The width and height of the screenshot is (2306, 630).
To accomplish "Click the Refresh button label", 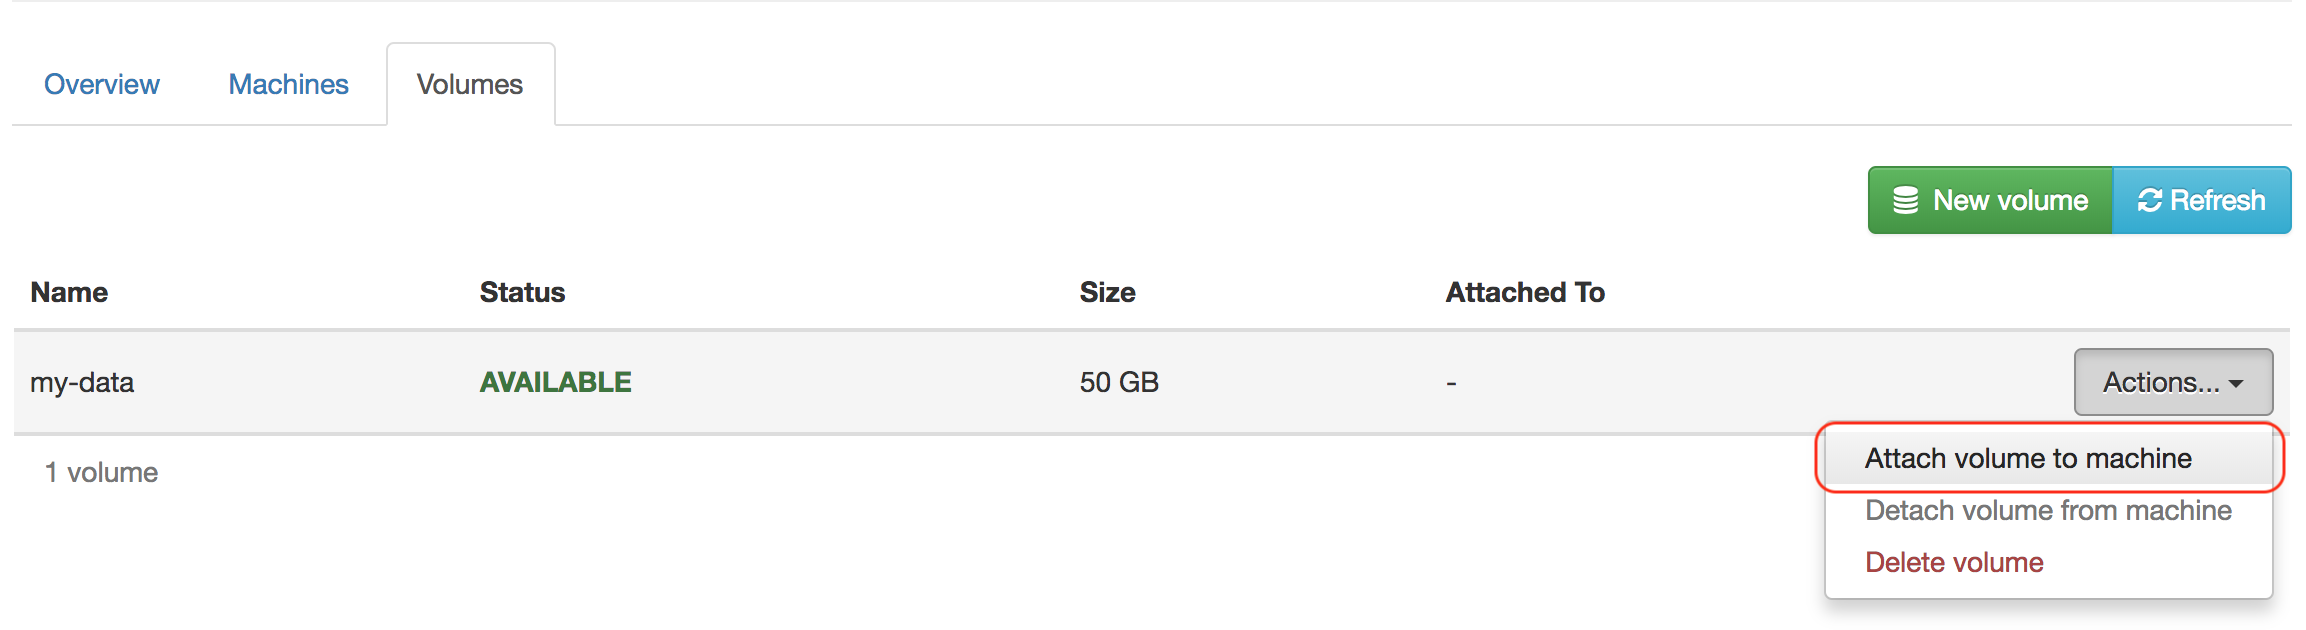I will 2217,201.
